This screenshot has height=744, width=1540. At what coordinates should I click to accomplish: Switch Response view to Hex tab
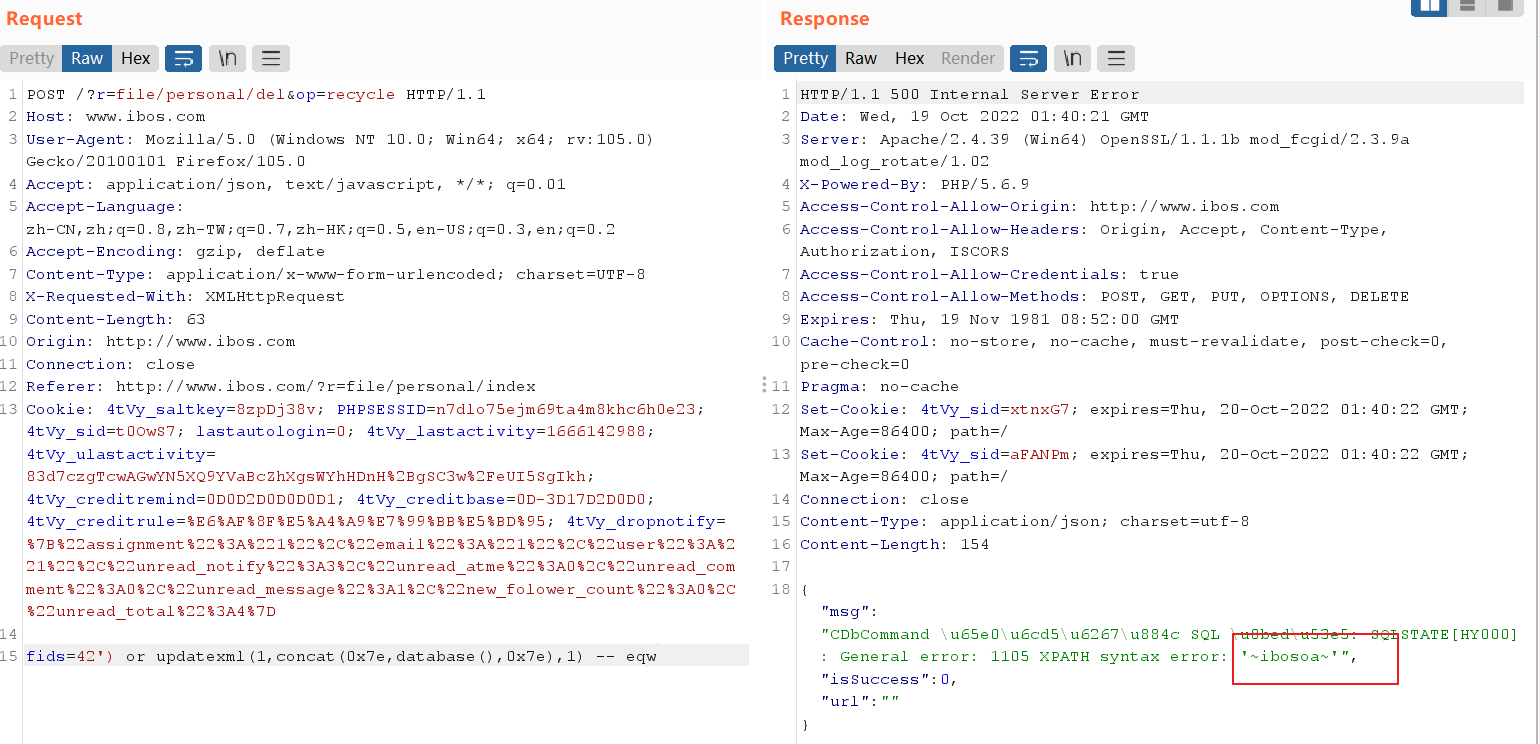point(909,58)
